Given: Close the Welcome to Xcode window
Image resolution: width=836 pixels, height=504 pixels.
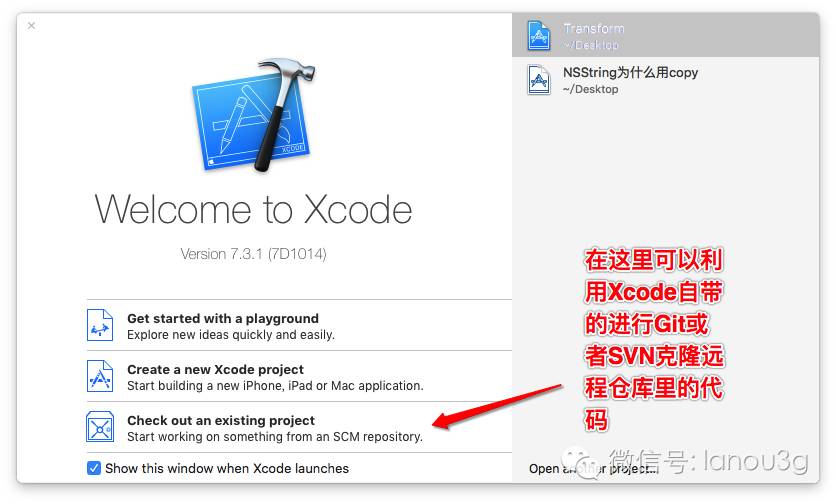Looking at the screenshot, I should point(31,25).
